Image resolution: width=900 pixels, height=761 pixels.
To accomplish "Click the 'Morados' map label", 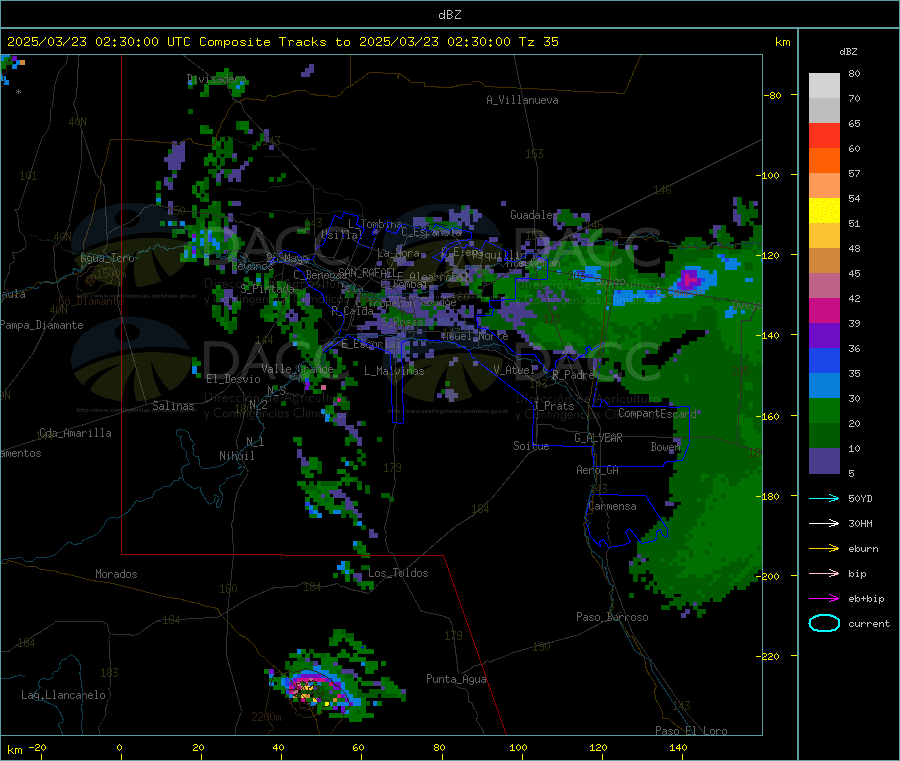I will 116,574.
